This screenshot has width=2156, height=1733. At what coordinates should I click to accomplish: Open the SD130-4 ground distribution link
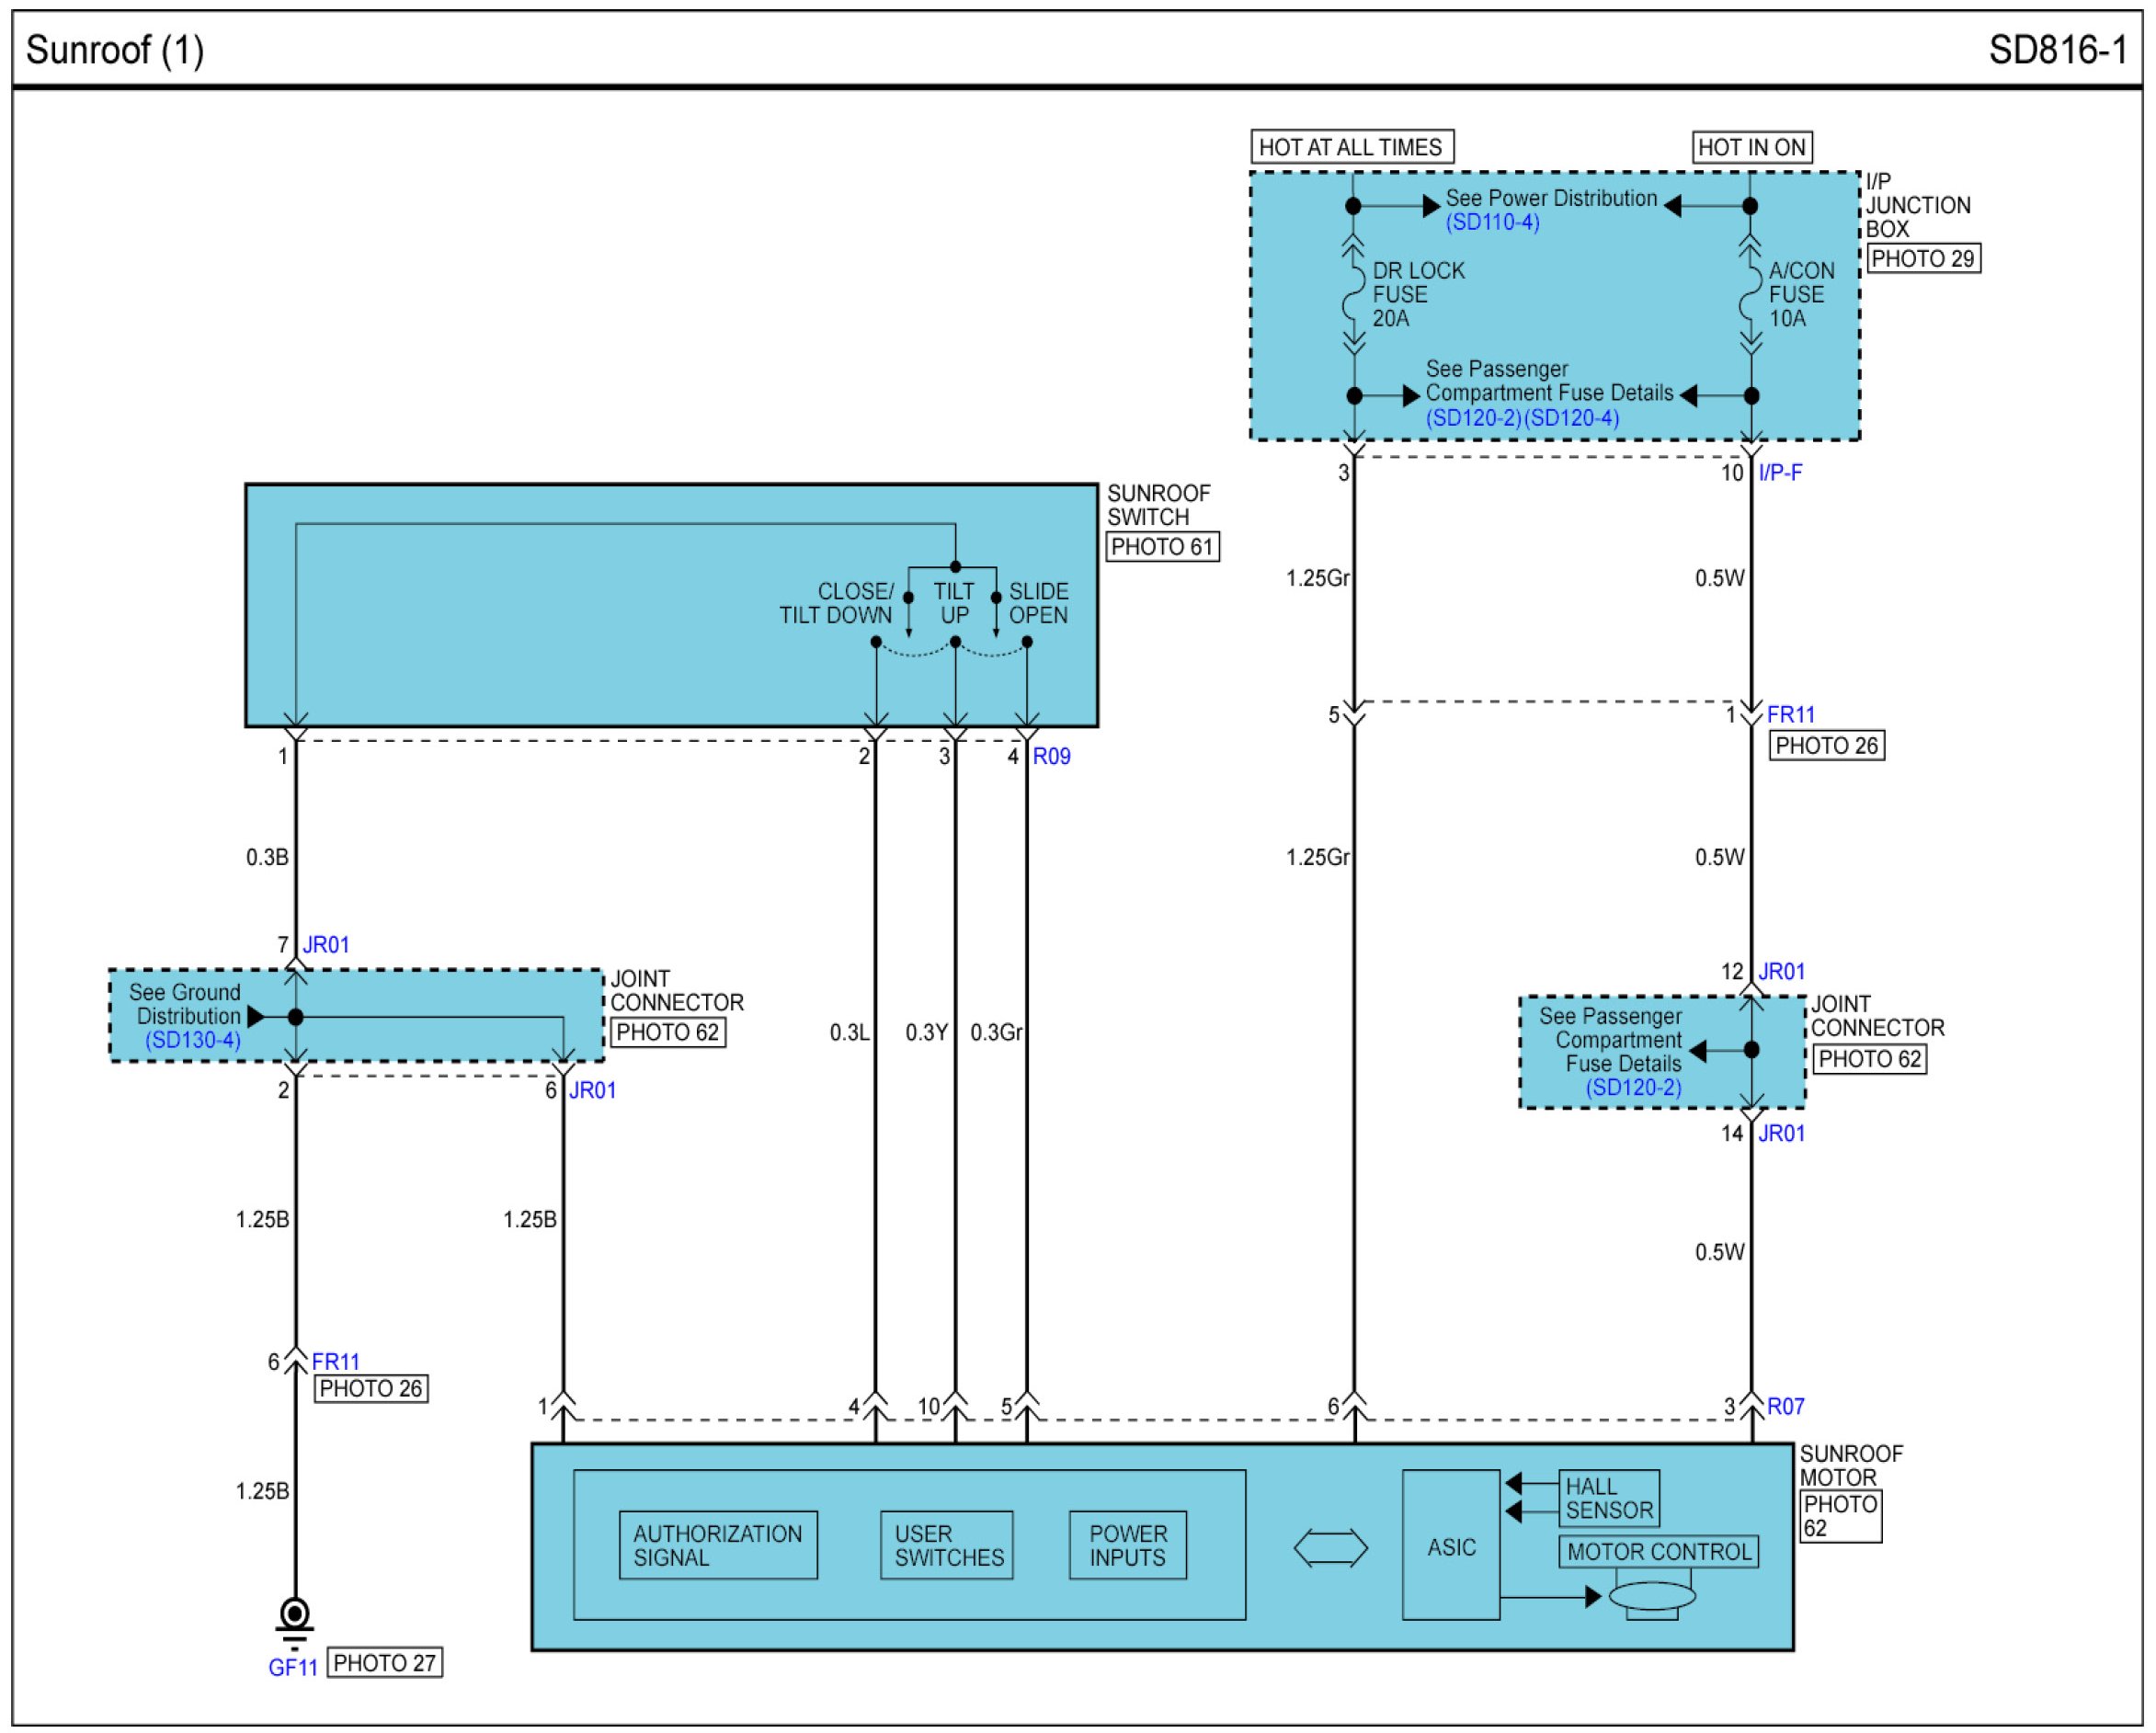[x=193, y=1040]
